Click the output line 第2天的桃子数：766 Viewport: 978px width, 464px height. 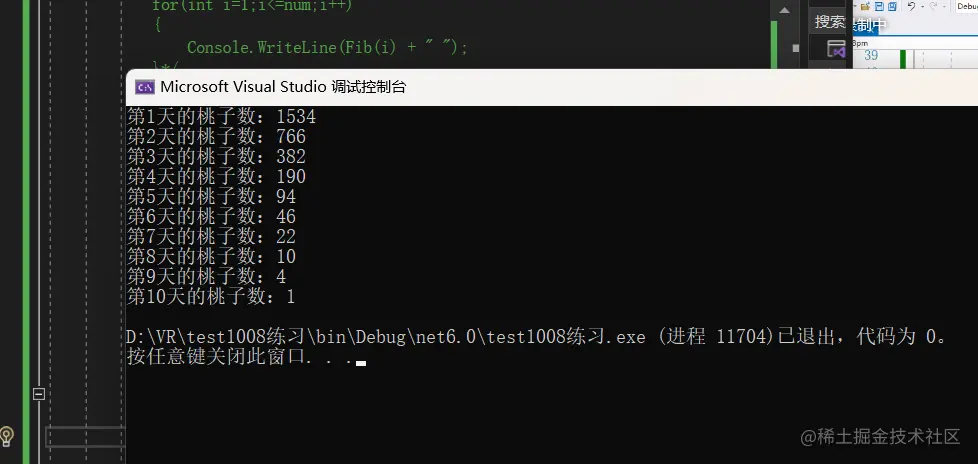(216, 137)
